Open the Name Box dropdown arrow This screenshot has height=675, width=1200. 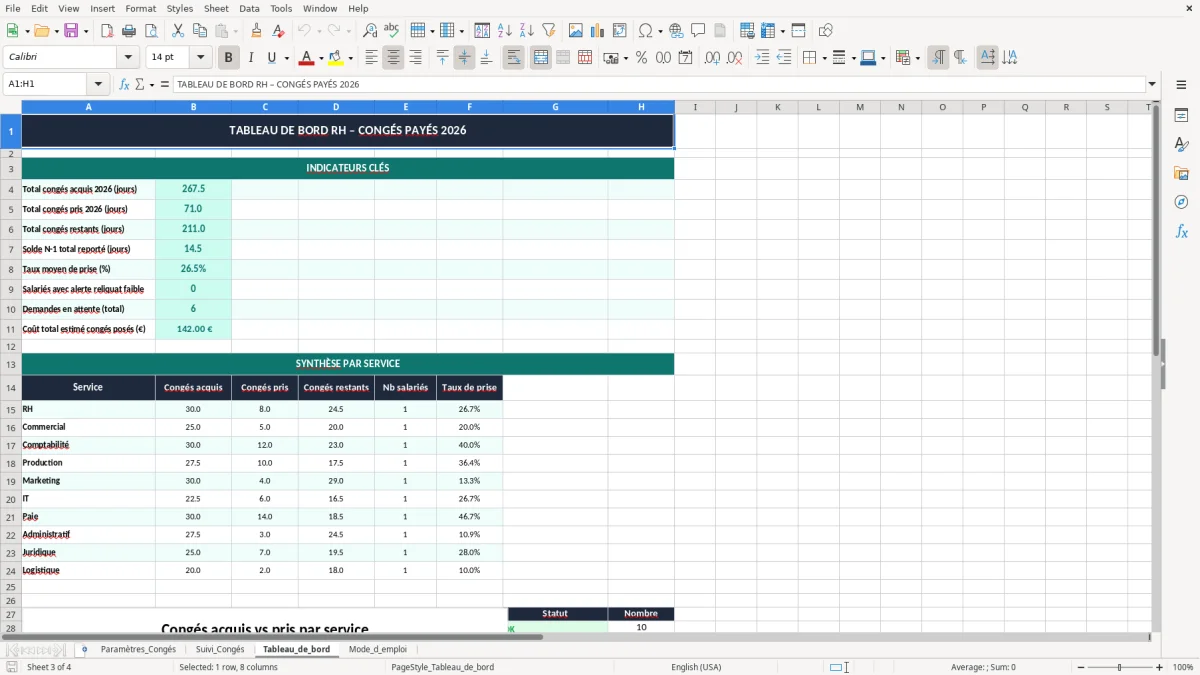pyautogui.click(x=98, y=84)
